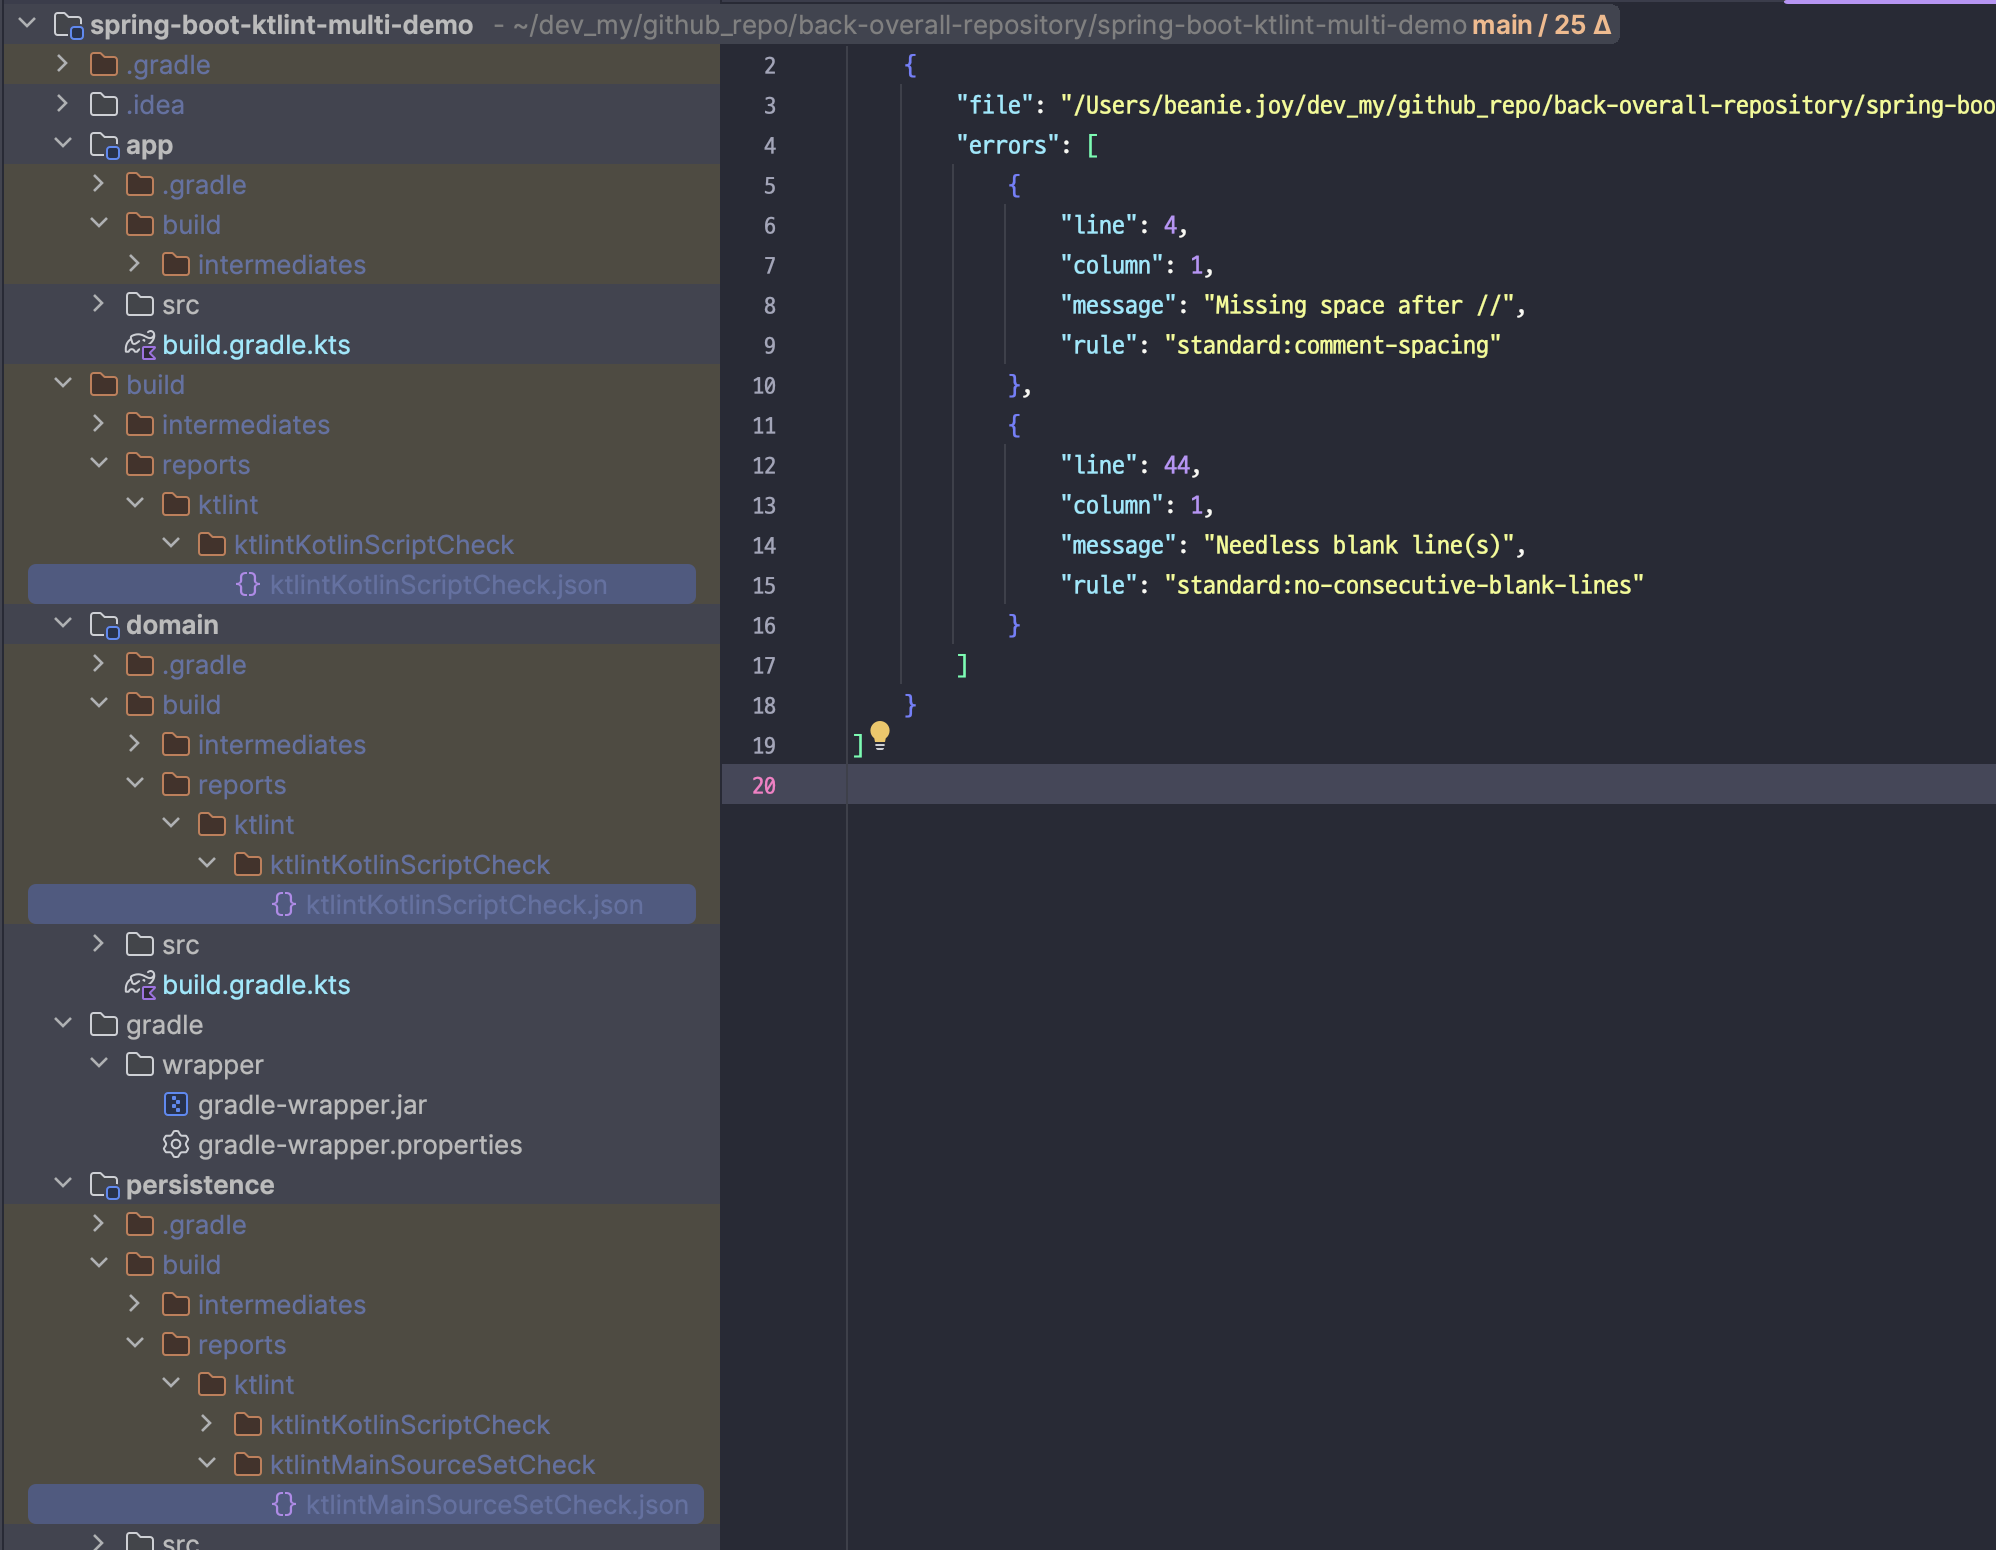Viewport: 1996px width, 1550px height.
Task: Click the archive icon for gradle-wrapper.jar
Action: coord(176,1104)
